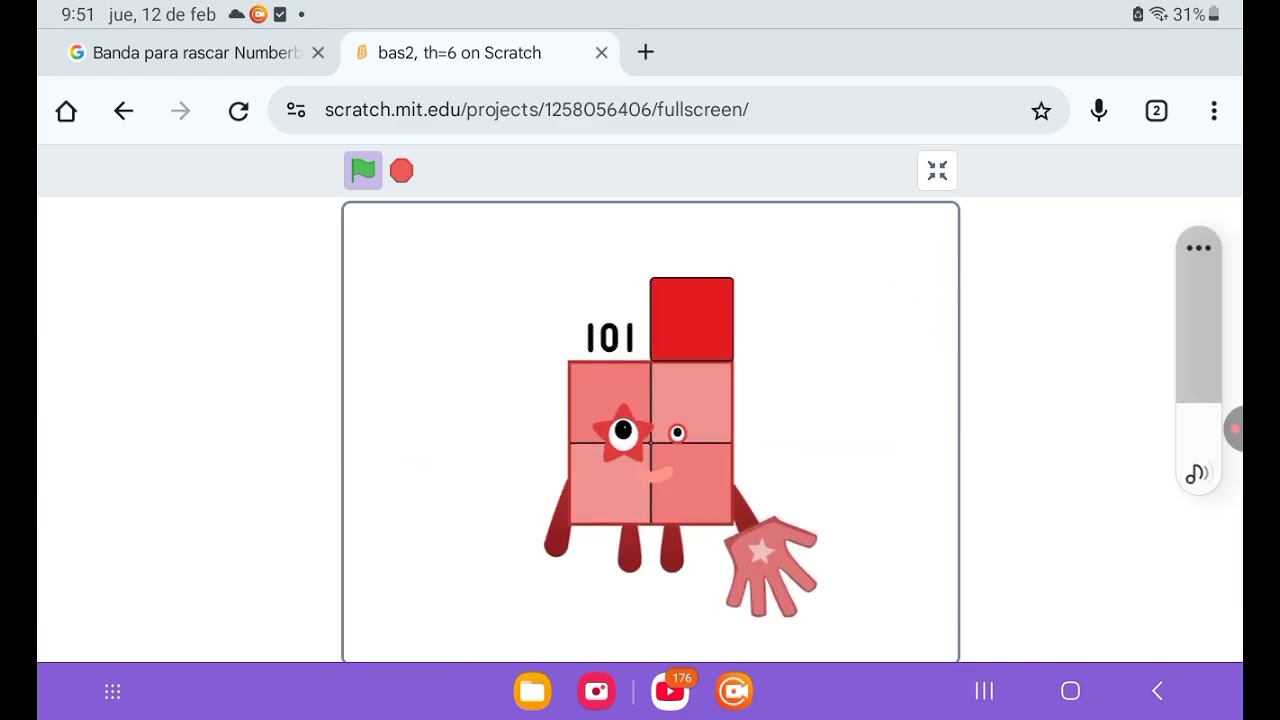The width and height of the screenshot is (1280, 720).
Task: Open the orange screen recorder app
Action: point(734,691)
